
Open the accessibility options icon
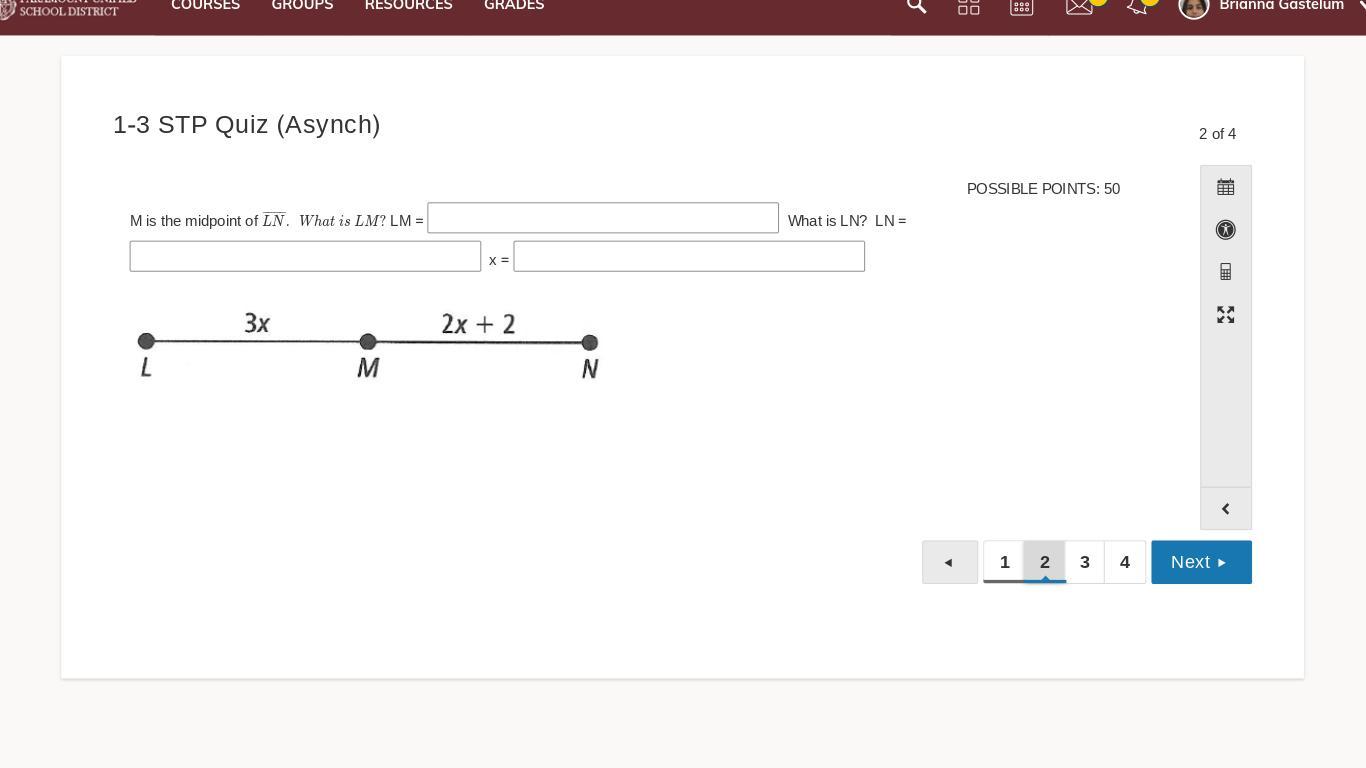tap(1226, 230)
